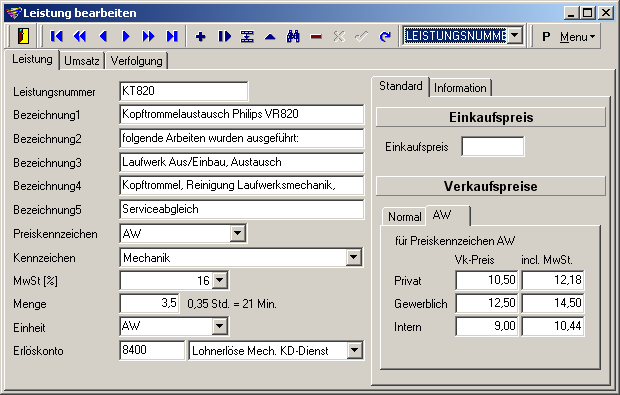Click the blue up triangle icon
Screen dimensions: 620x395
coord(270,37)
